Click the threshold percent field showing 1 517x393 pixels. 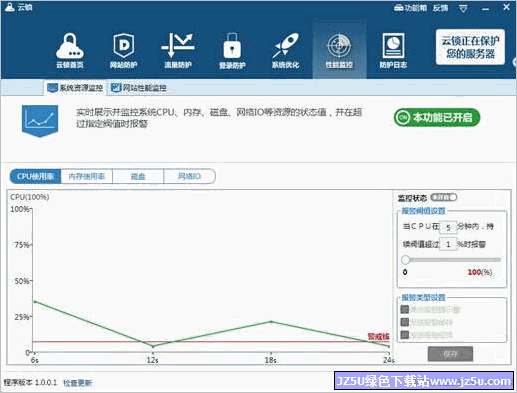pyautogui.click(x=448, y=244)
